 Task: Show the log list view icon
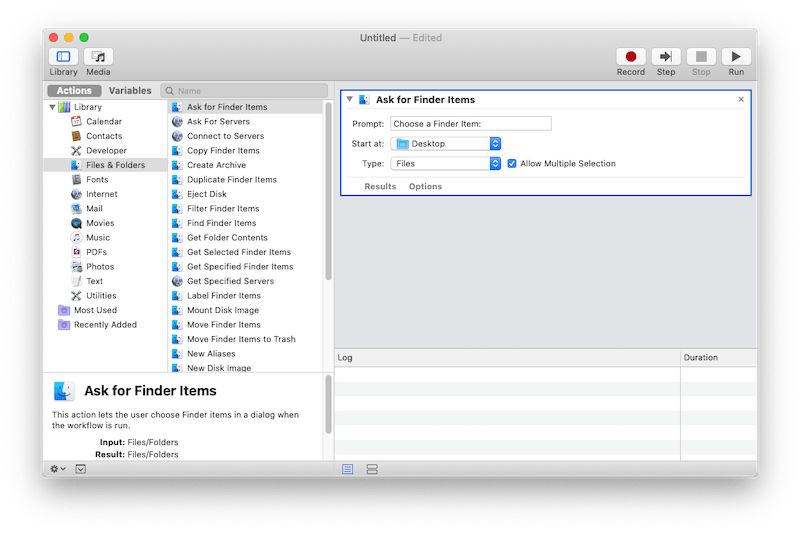coord(347,469)
